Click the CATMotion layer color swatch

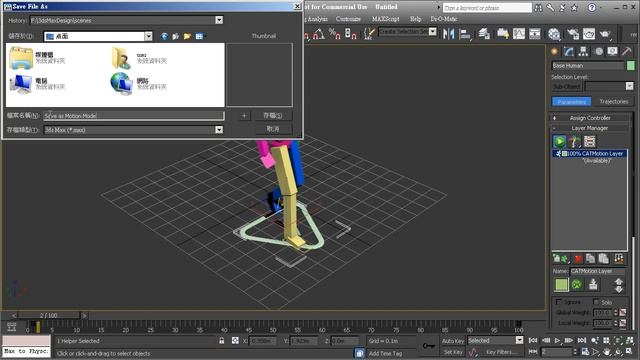tap(561, 284)
